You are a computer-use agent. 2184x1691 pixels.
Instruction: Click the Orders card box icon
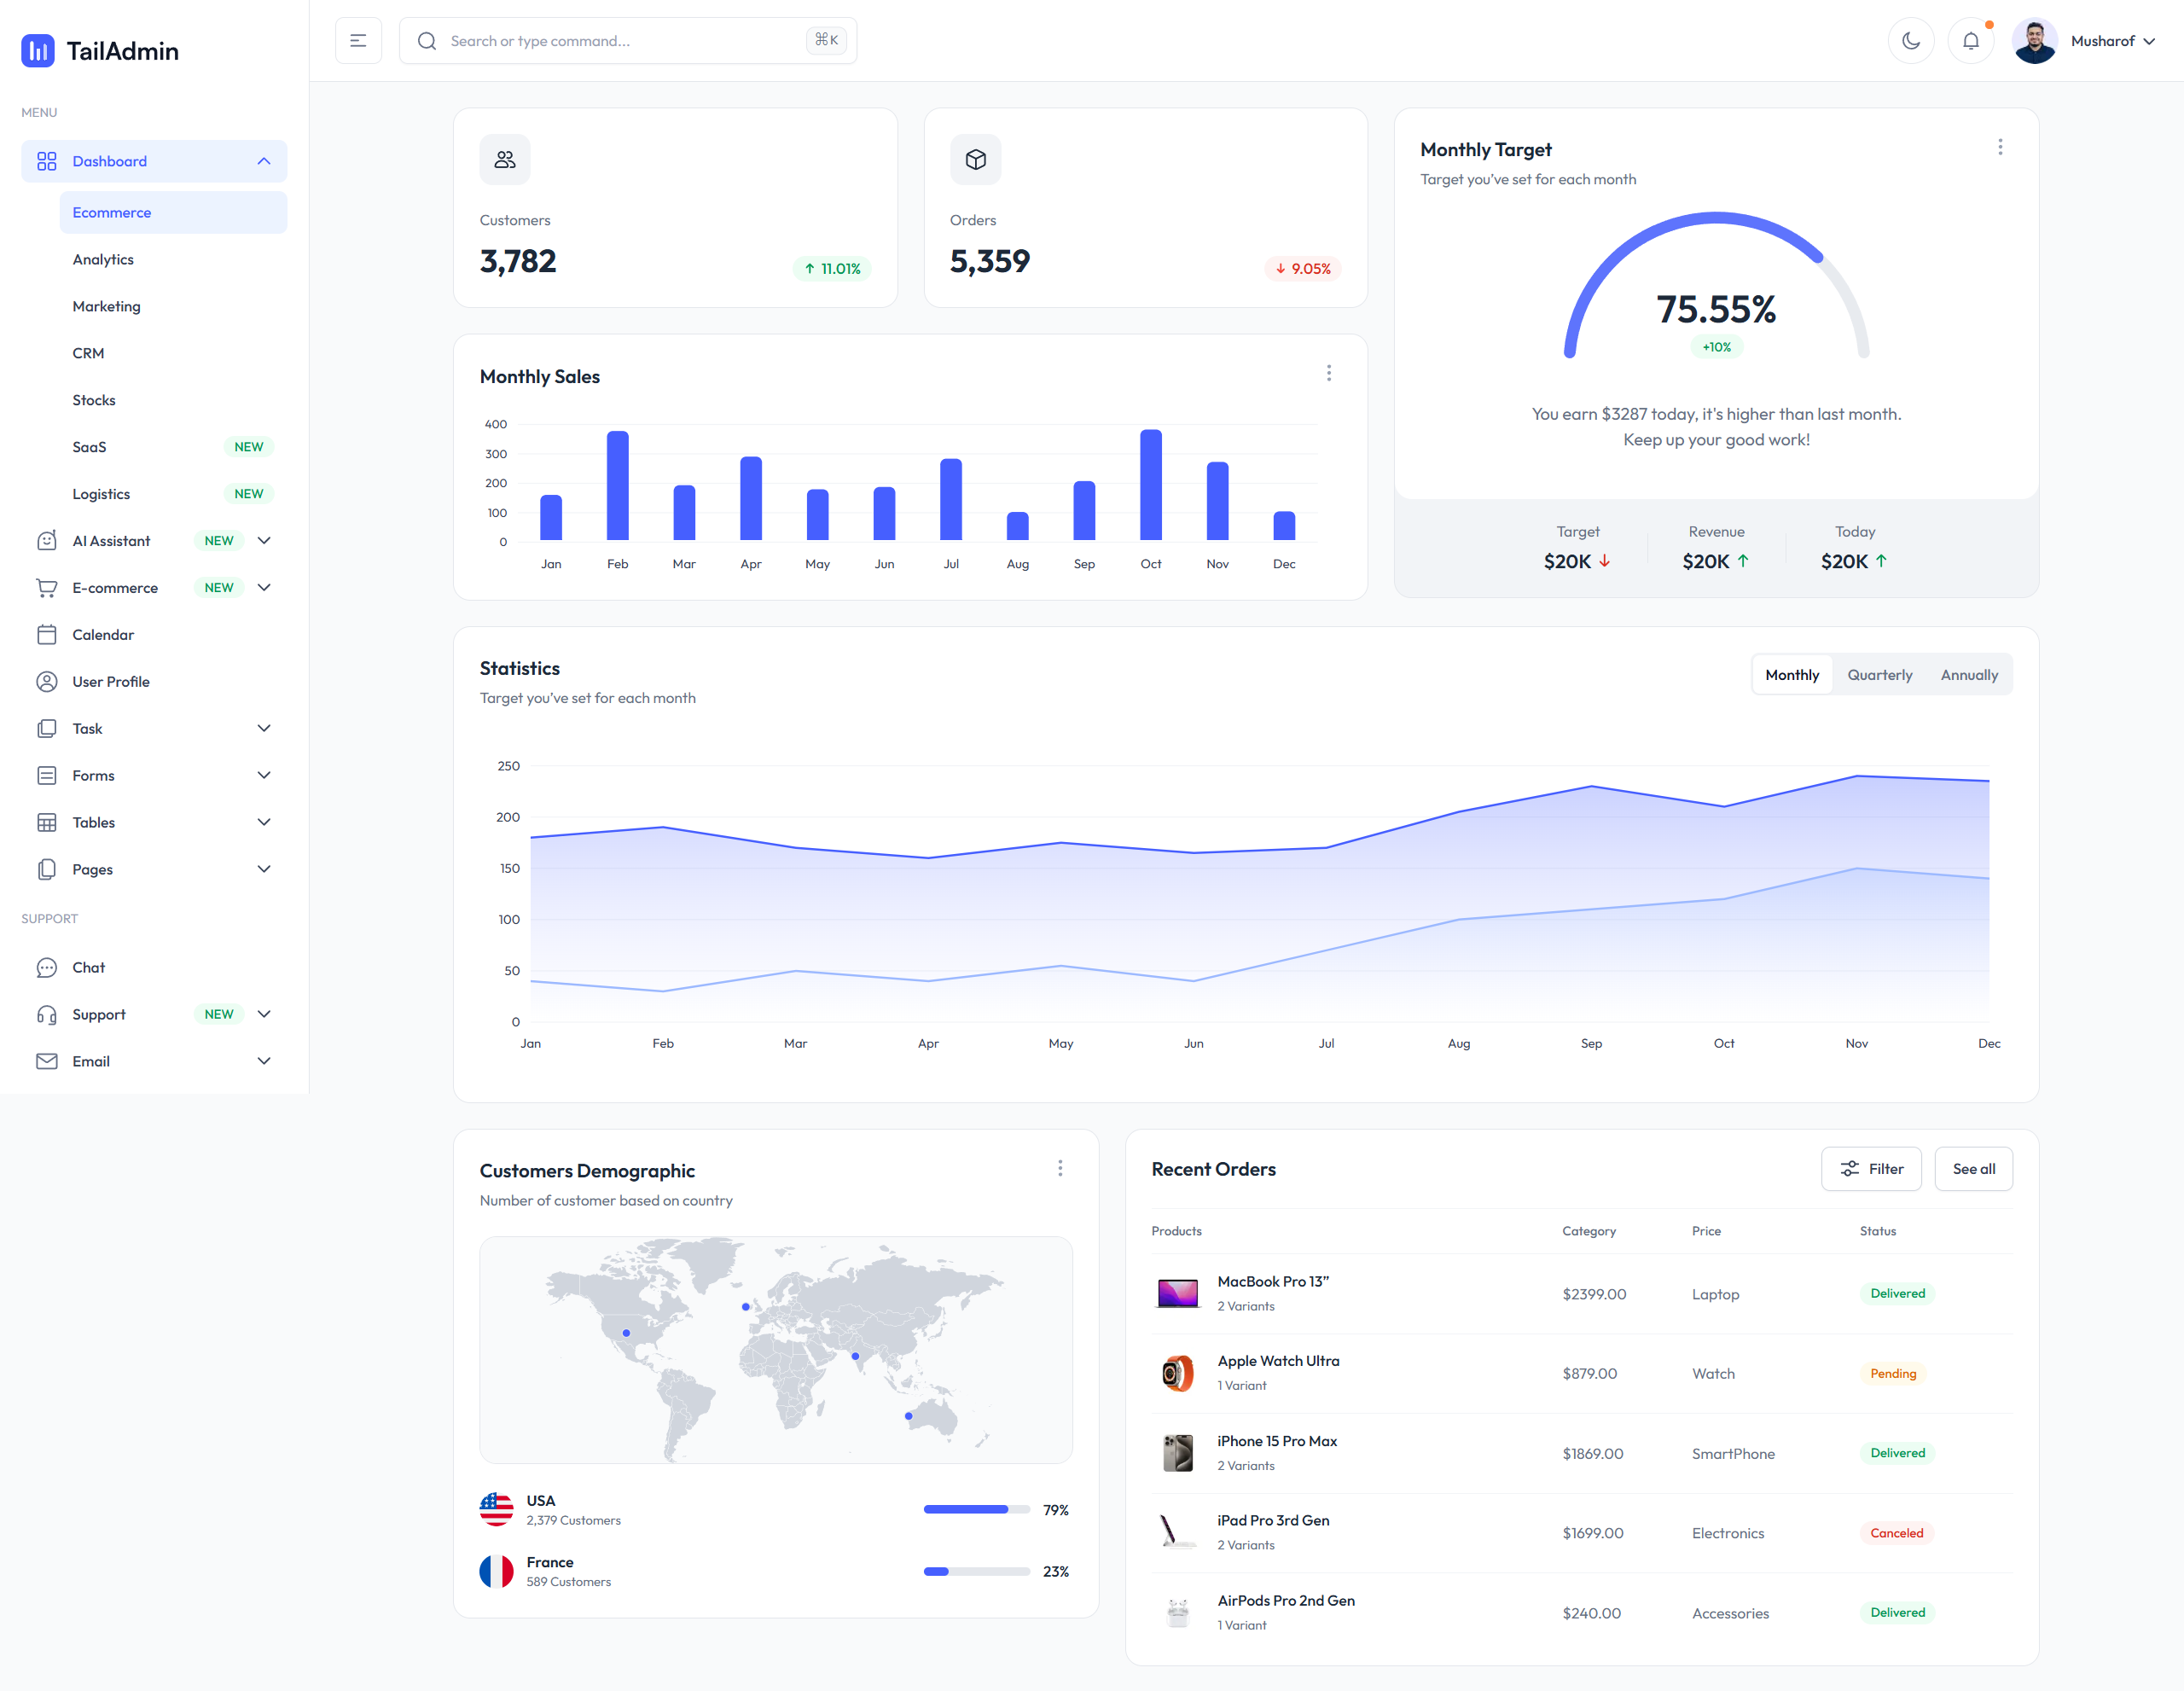[x=975, y=159]
